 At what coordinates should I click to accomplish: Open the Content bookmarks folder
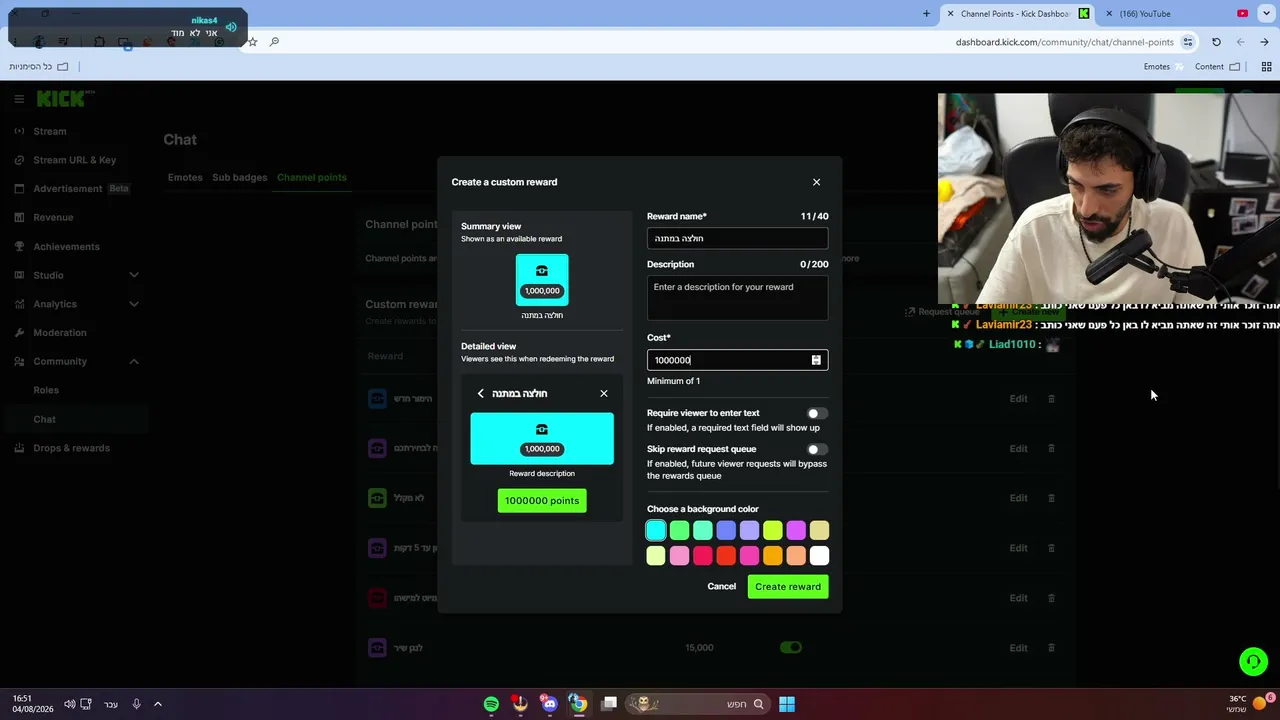coord(1217,67)
